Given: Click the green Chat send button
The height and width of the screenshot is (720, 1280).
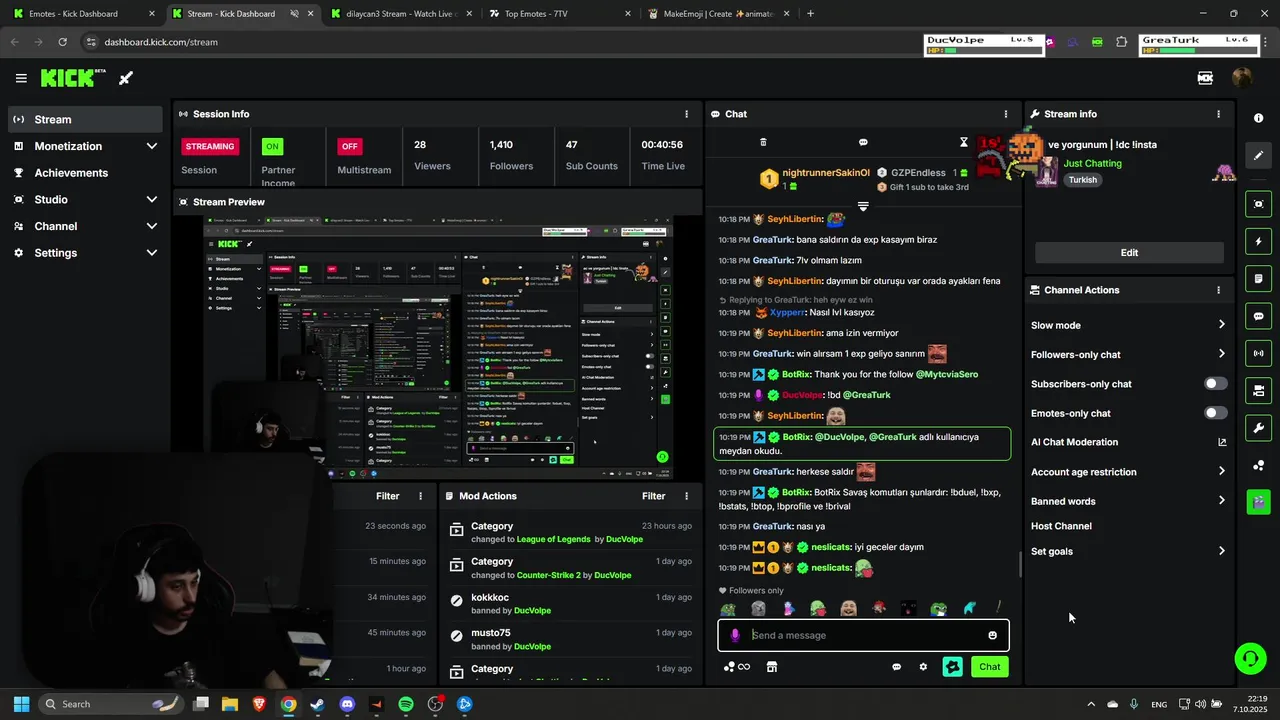Looking at the screenshot, I should pyautogui.click(x=989, y=667).
